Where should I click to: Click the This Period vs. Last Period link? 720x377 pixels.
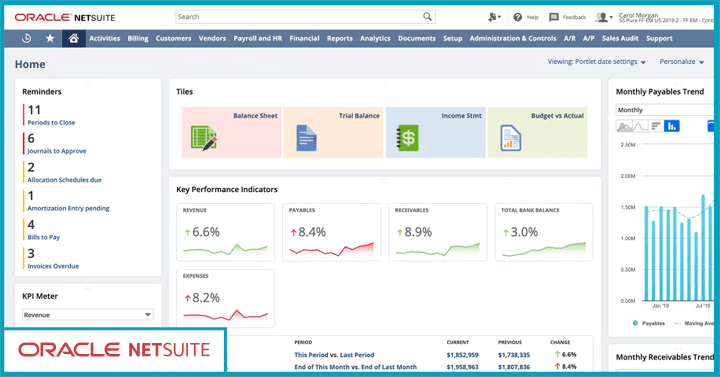click(x=334, y=355)
